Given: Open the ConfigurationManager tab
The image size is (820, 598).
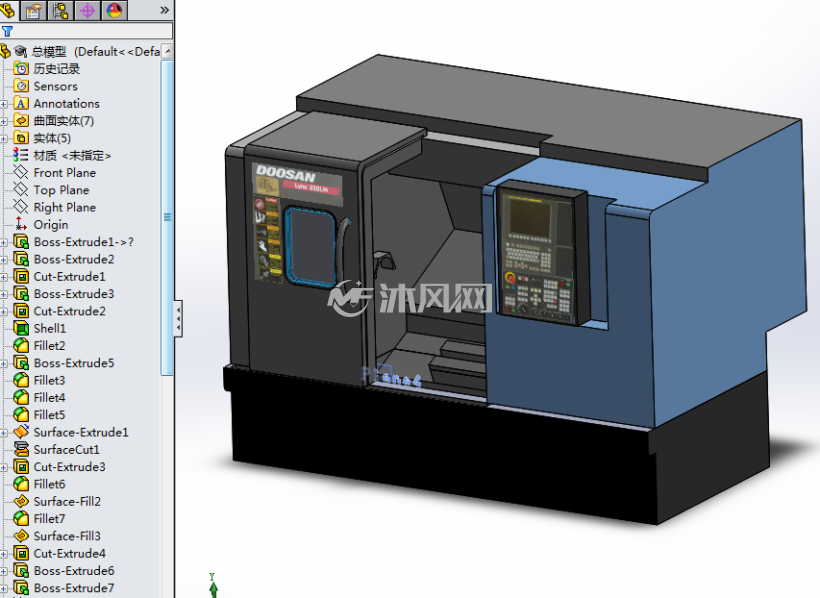Looking at the screenshot, I should point(61,10).
